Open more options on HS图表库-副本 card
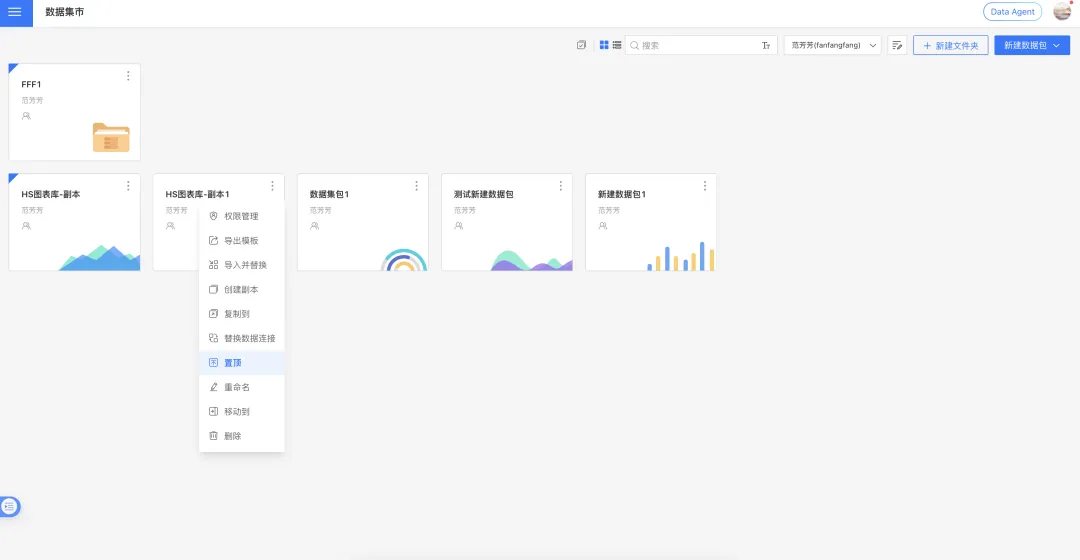This screenshot has width=1080, height=560. [128, 186]
